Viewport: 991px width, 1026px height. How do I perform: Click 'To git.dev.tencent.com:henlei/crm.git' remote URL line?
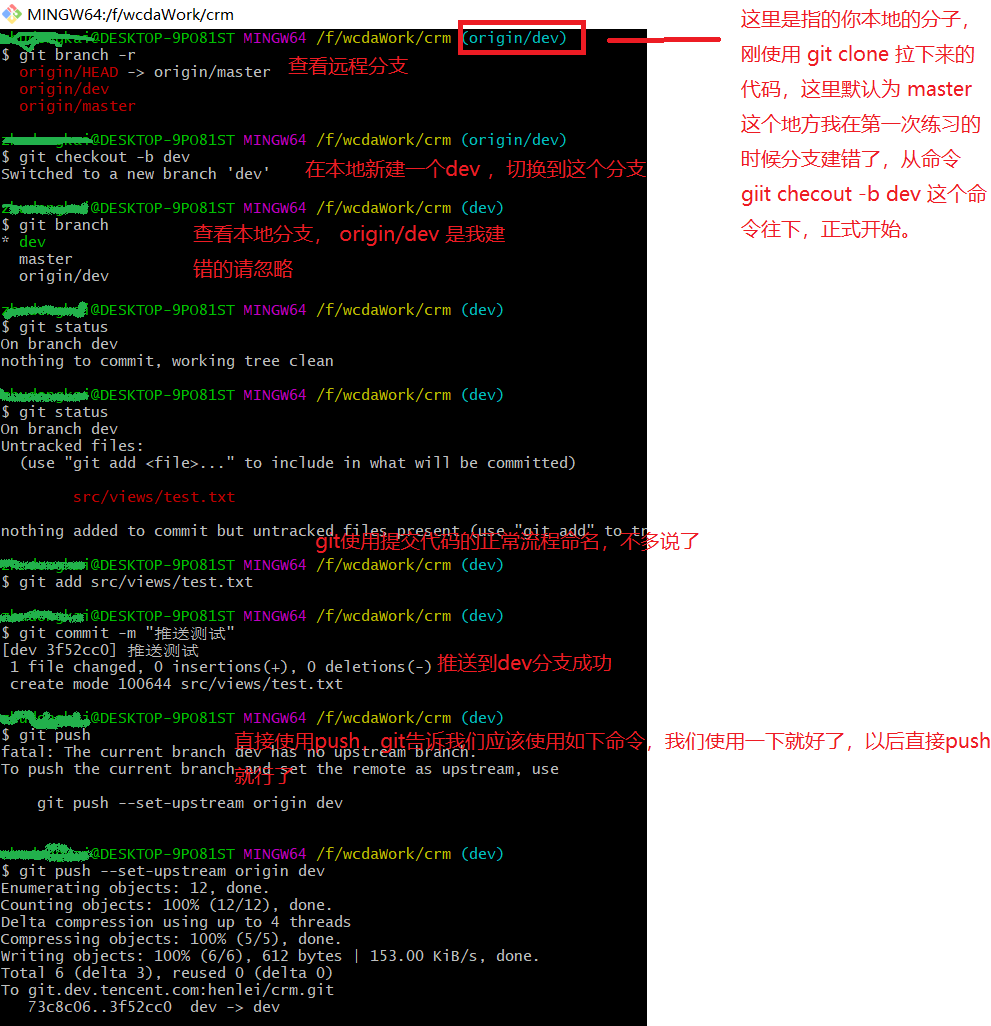167,991
